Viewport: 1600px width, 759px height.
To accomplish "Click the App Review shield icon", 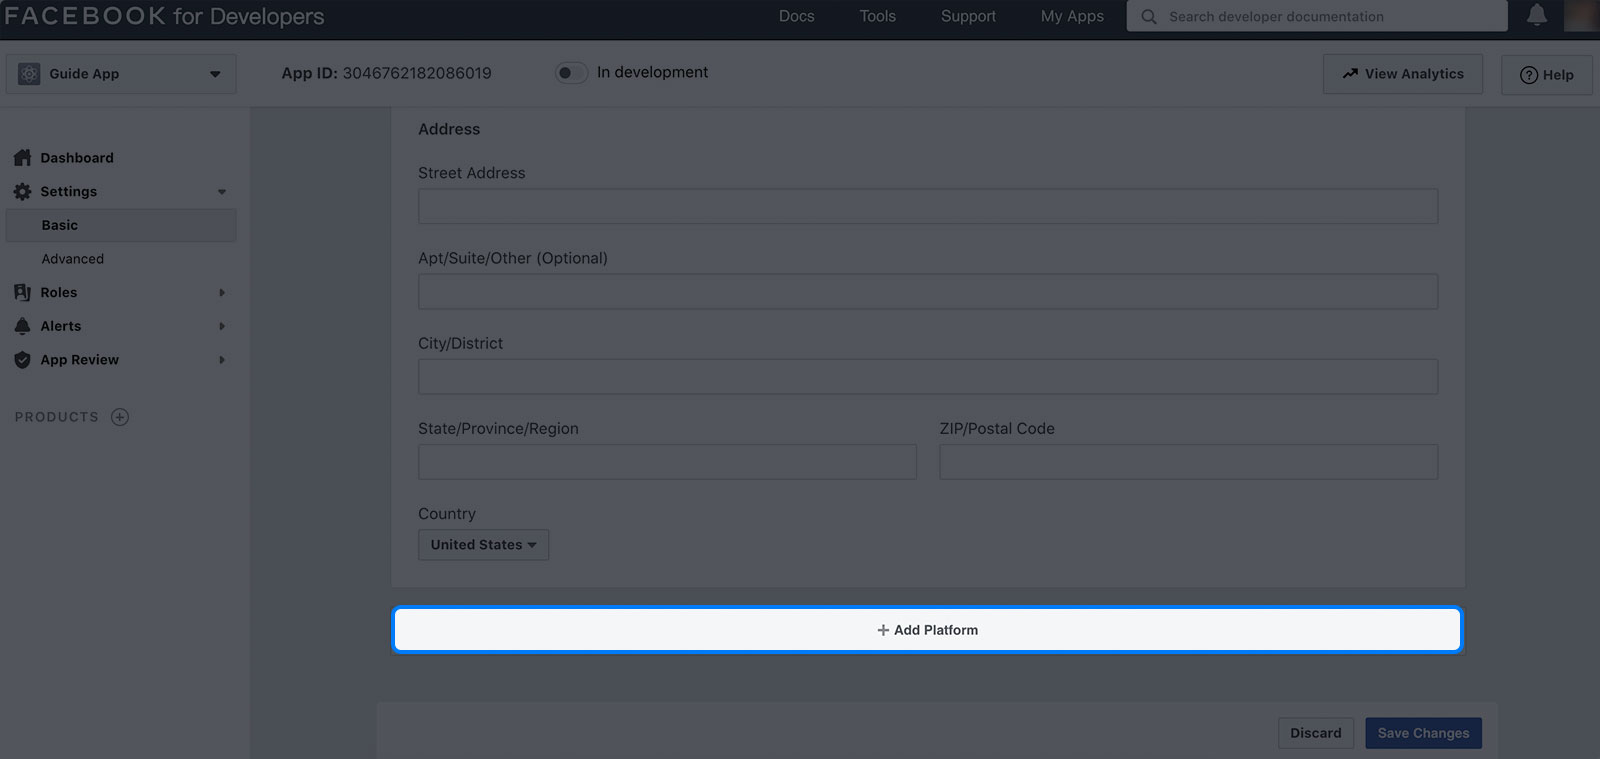I will tap(22, 360).
